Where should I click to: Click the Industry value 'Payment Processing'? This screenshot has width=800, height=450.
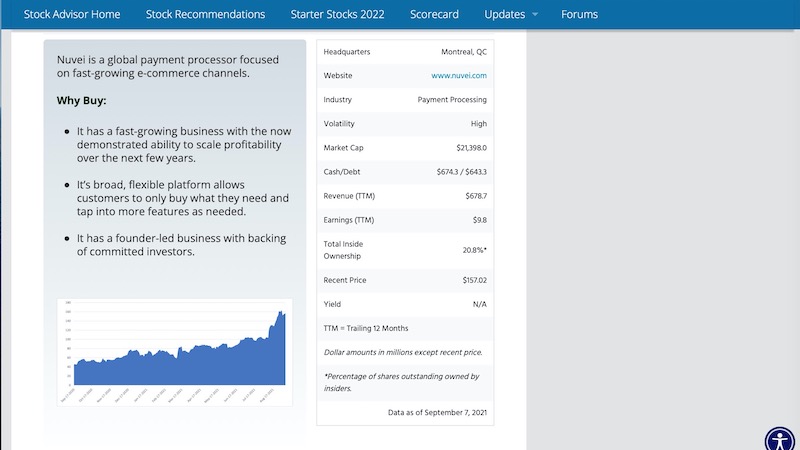(x=452, y=99)
